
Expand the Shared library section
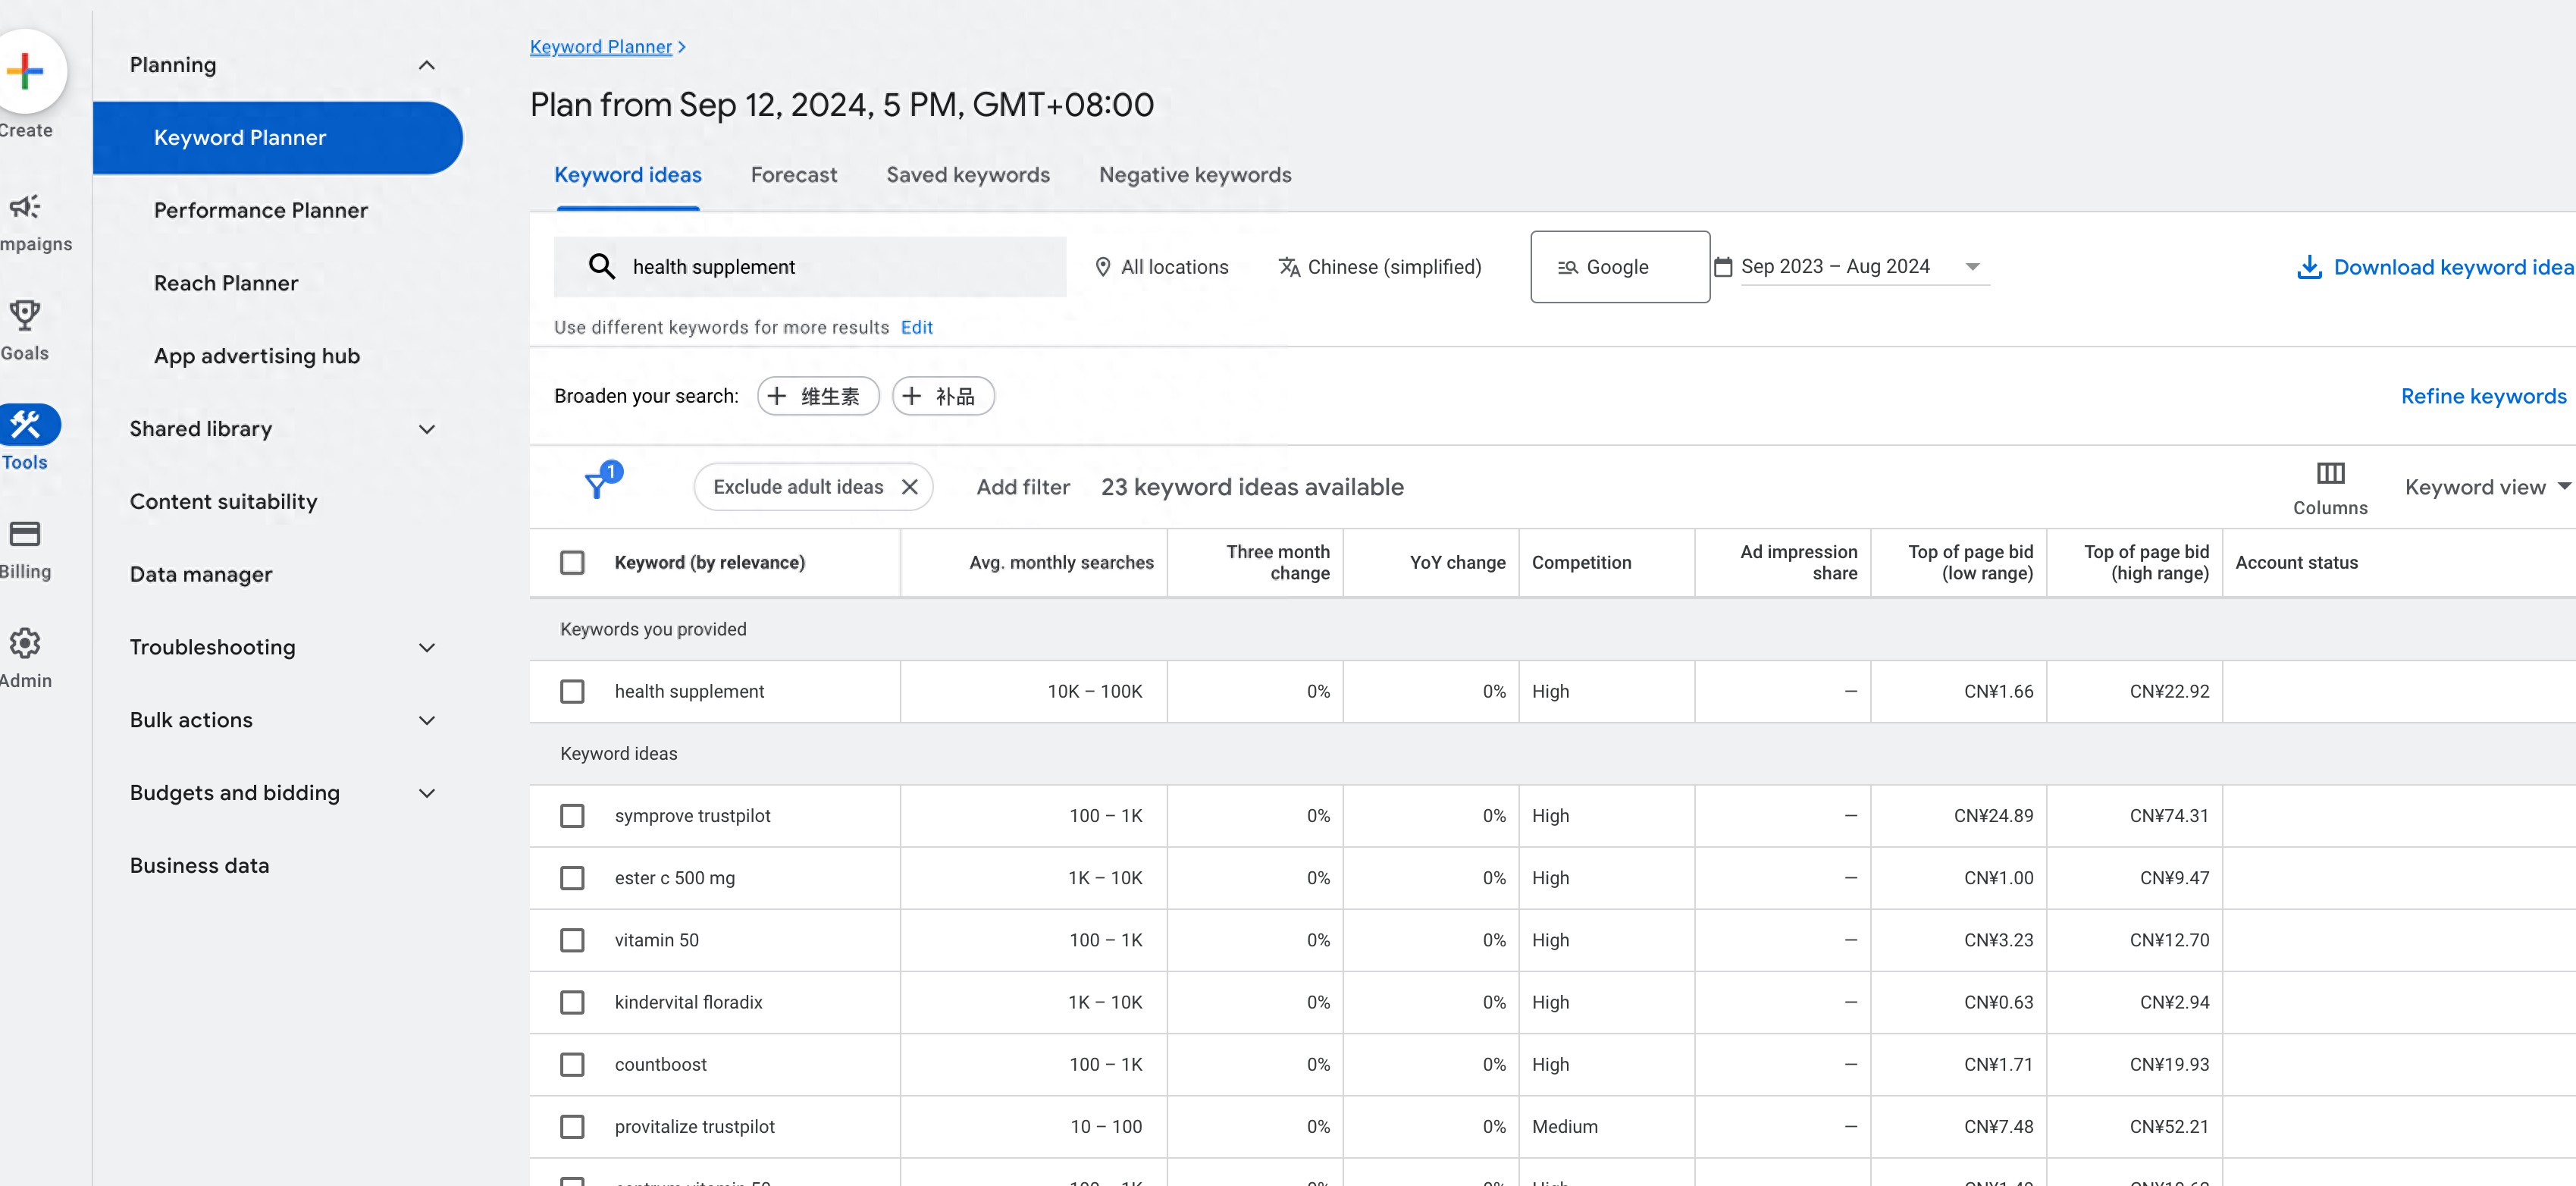pos(427,430)
